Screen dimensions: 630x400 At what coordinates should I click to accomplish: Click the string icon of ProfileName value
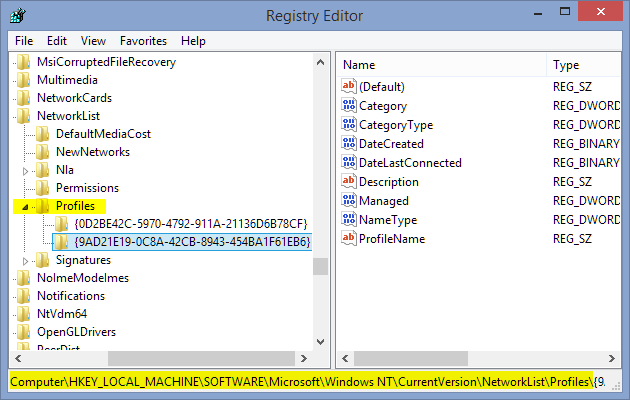click(349, 239)
